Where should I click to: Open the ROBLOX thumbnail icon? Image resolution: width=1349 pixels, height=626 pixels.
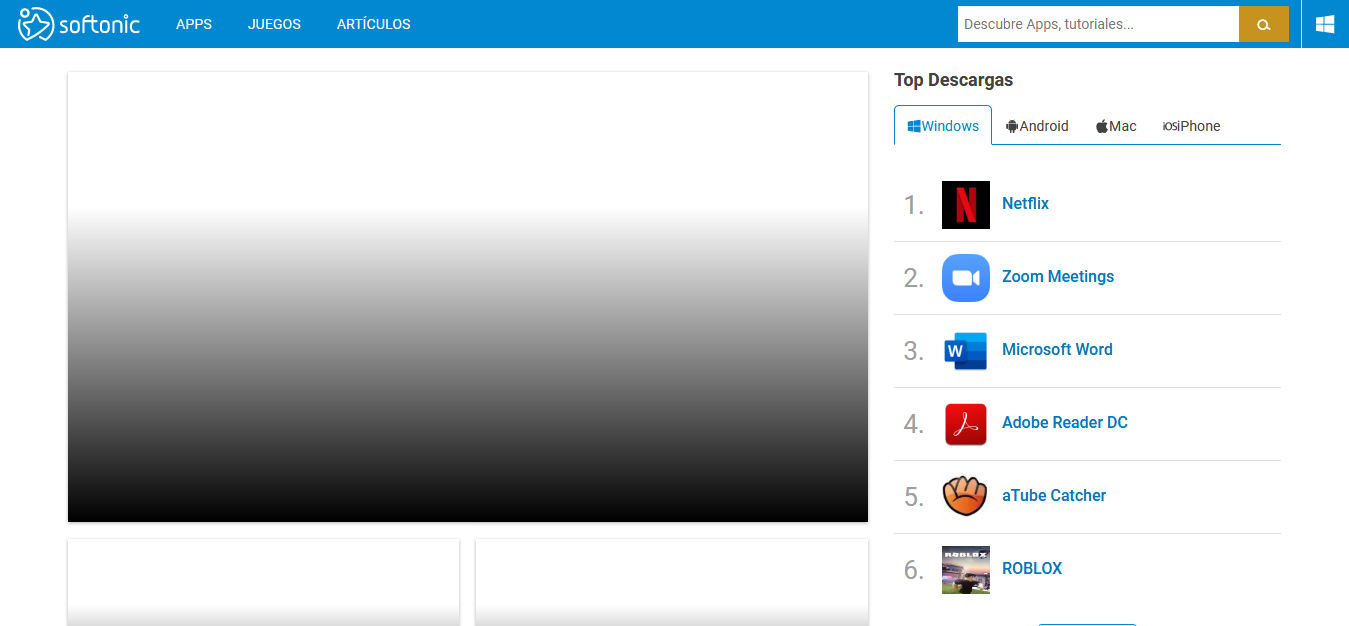966,570
